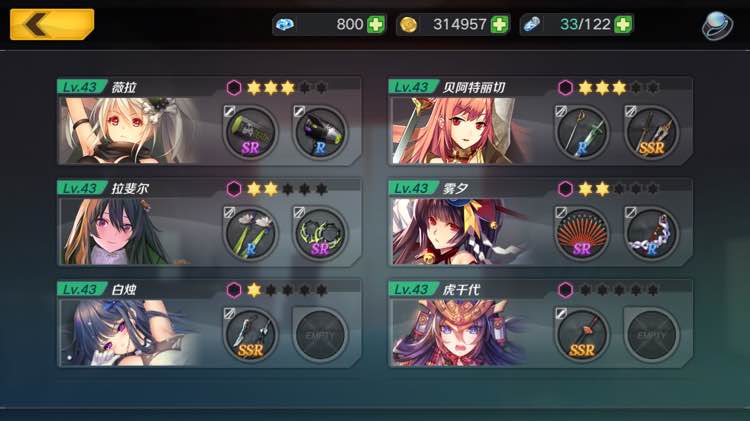Refill stamina with the 33/122 plus icon
750x421 pixels.
[x=623, y=24]
